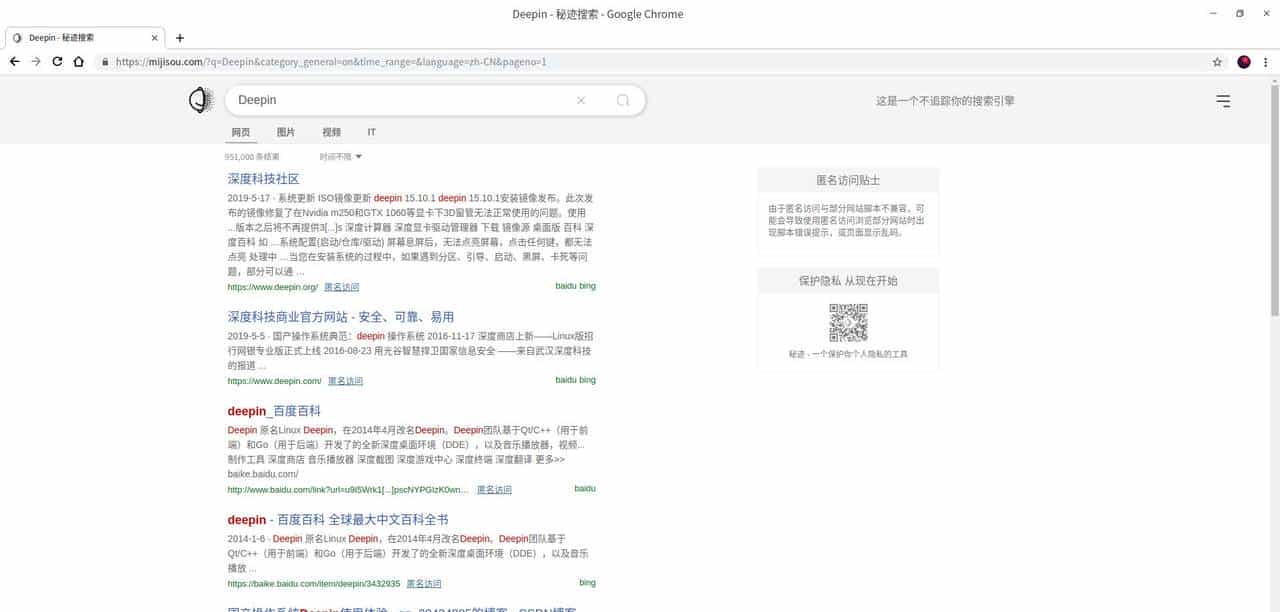Open the 深度科技社区 result link
The width and height of the screenshot is (1280, 612).
click(x=264, y=179)
